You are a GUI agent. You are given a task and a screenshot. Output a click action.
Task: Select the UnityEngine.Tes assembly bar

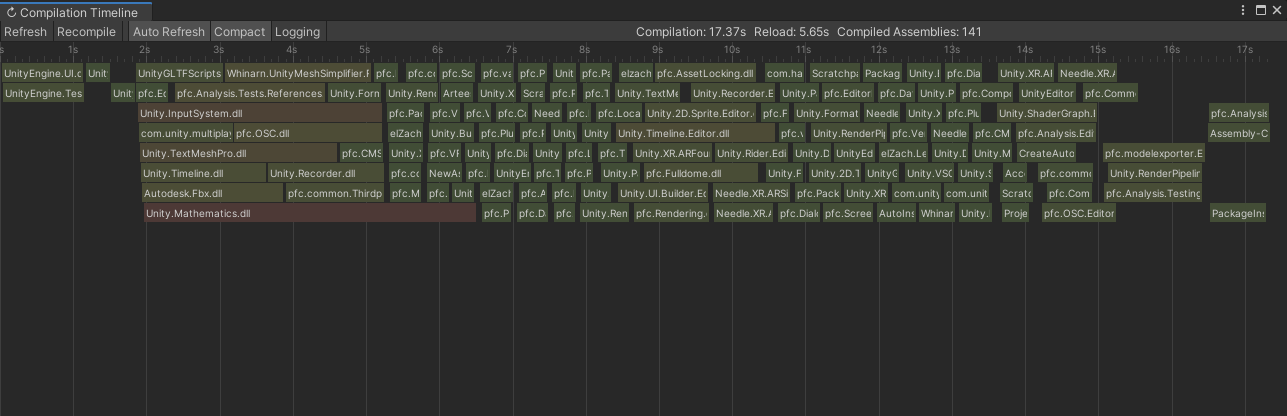point(43,93)
